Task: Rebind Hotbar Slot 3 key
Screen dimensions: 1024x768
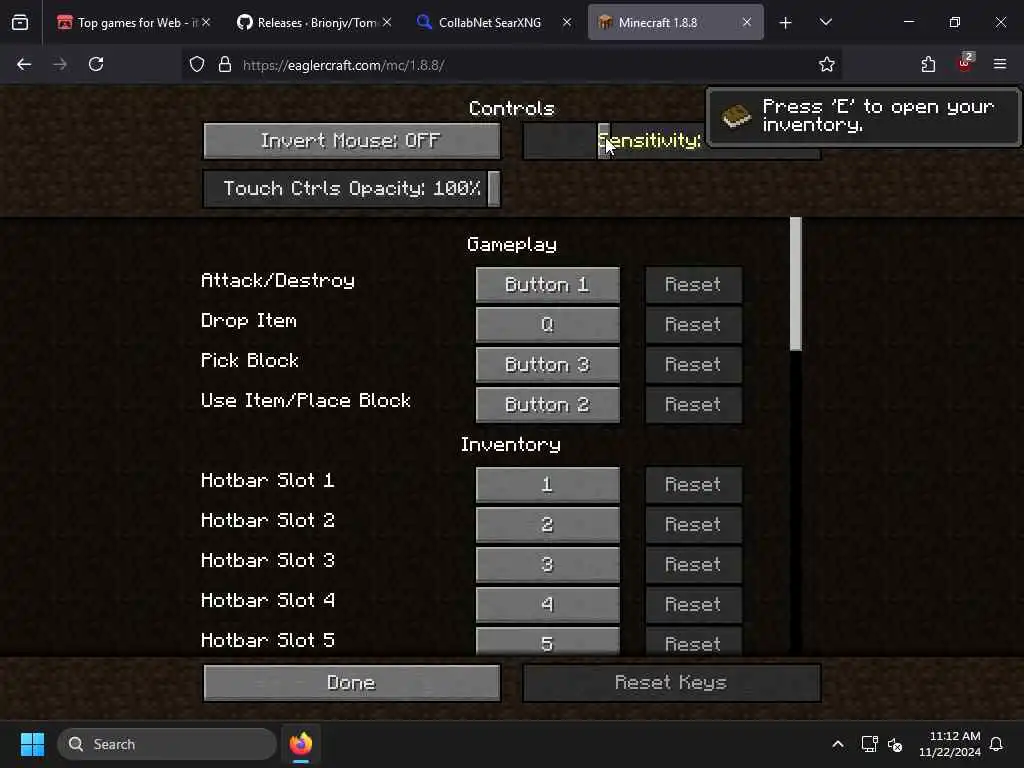Action: point(547,564)
